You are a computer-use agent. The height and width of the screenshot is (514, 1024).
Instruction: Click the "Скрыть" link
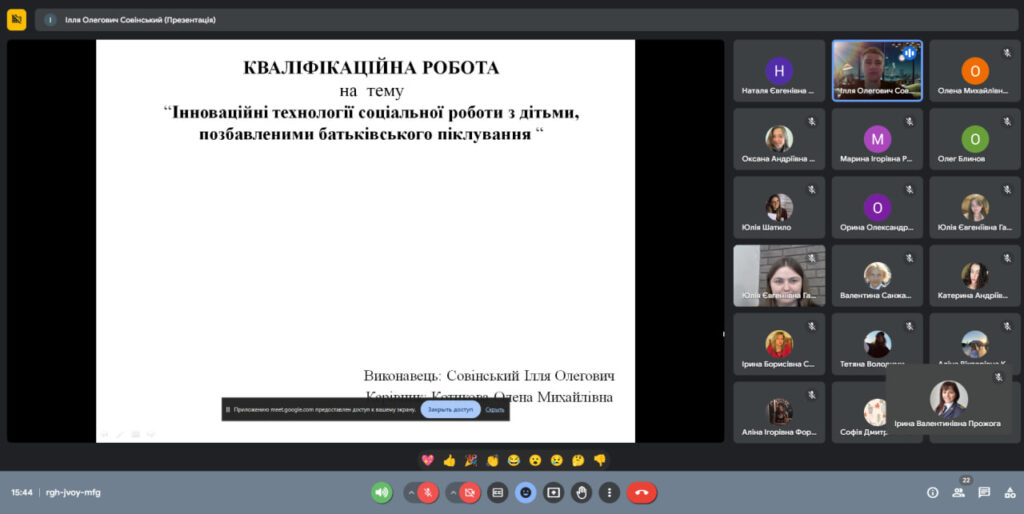tap(495, 409)
